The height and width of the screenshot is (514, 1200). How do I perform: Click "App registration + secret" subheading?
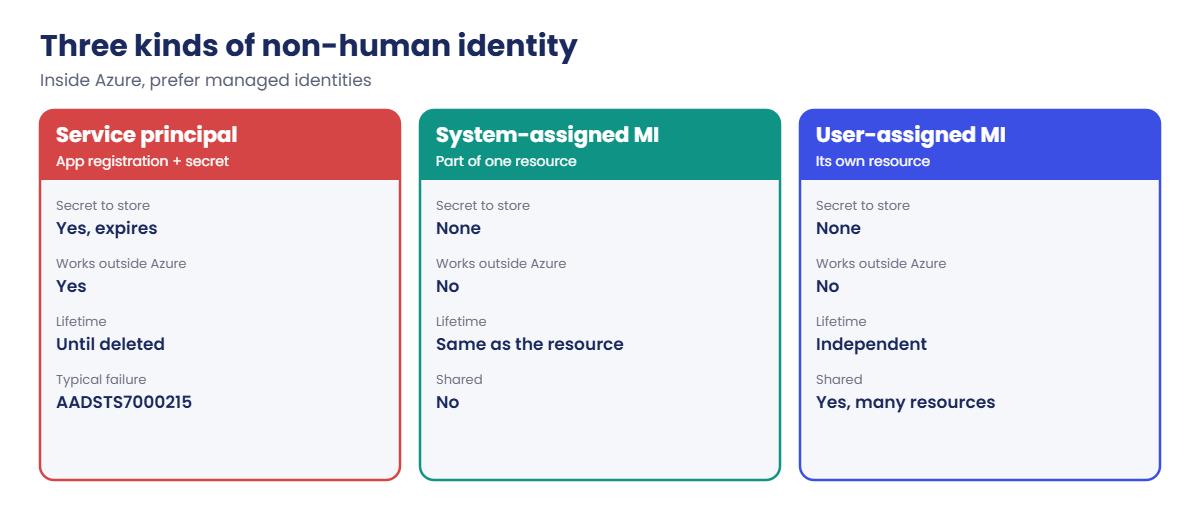coord(142,161)
